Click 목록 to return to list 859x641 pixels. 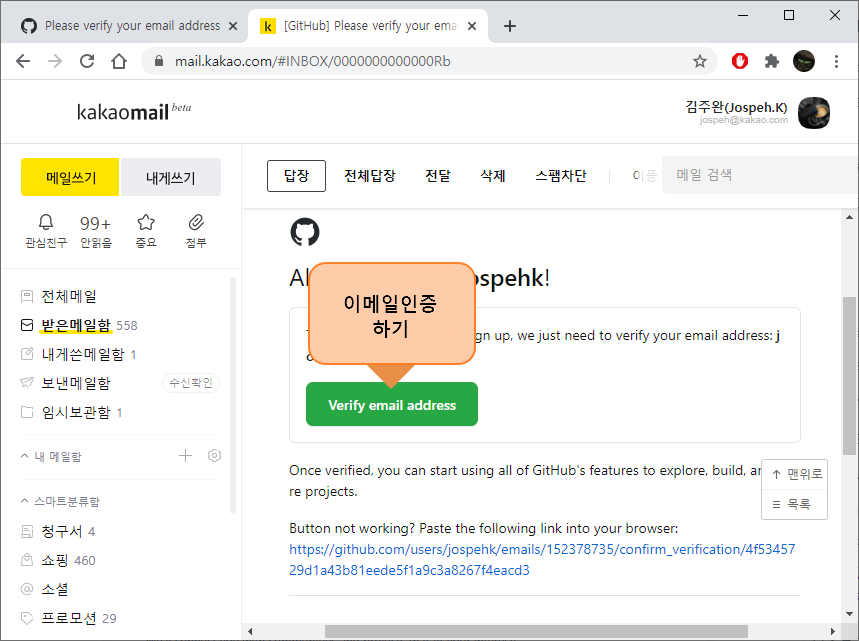pyautogui.click(x=794, y=504)
